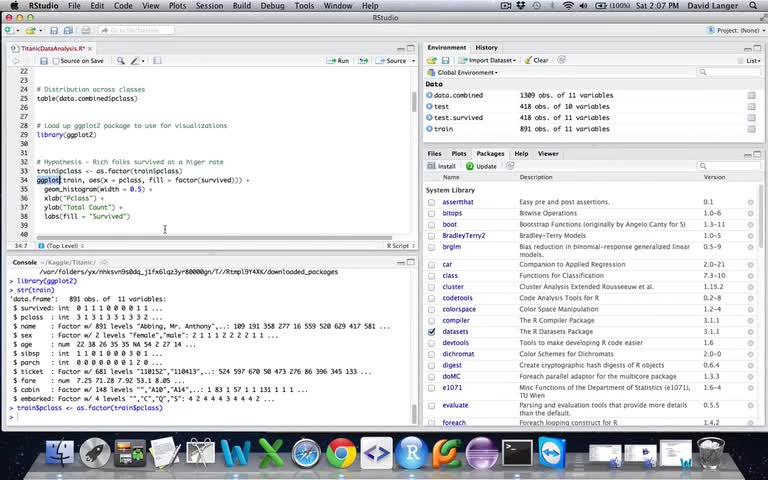The width and height of the screenshot is (768, 480).
Task: Refresh the Environment pane
Action: click(561, 60)
